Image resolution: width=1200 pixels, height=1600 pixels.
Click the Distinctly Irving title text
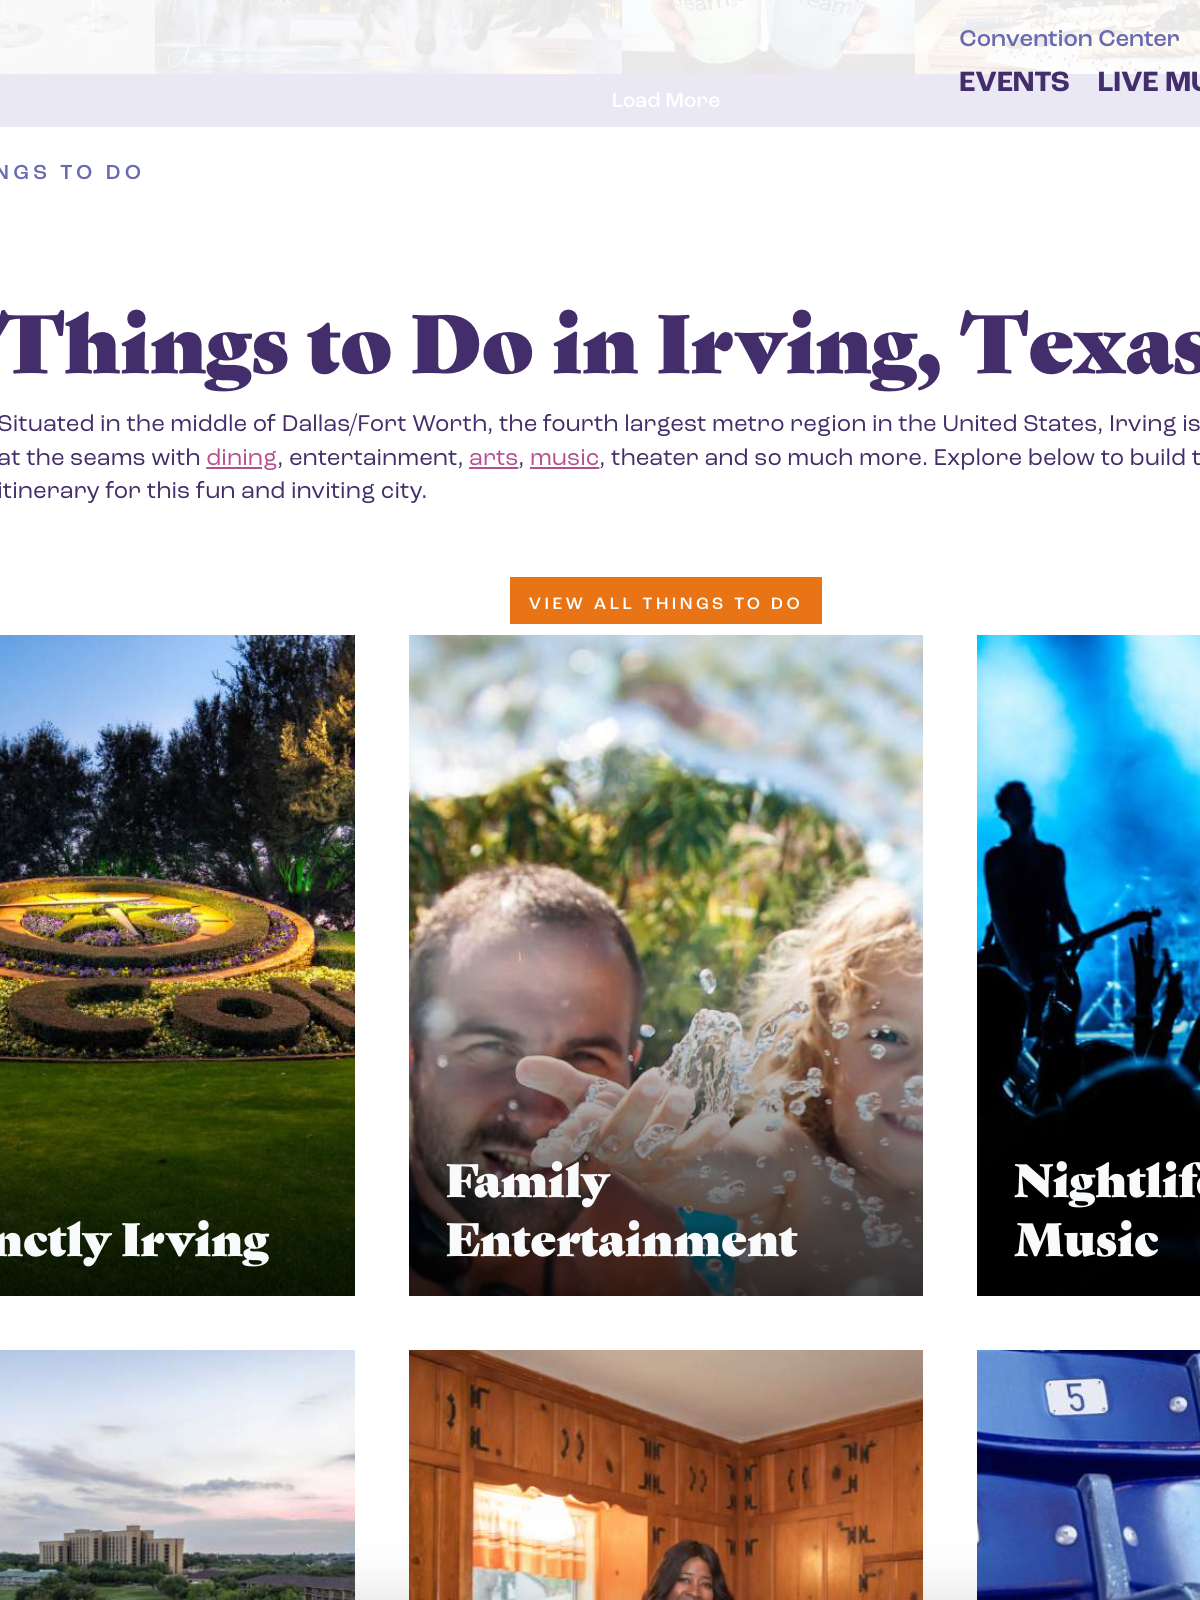point(134,1242)
